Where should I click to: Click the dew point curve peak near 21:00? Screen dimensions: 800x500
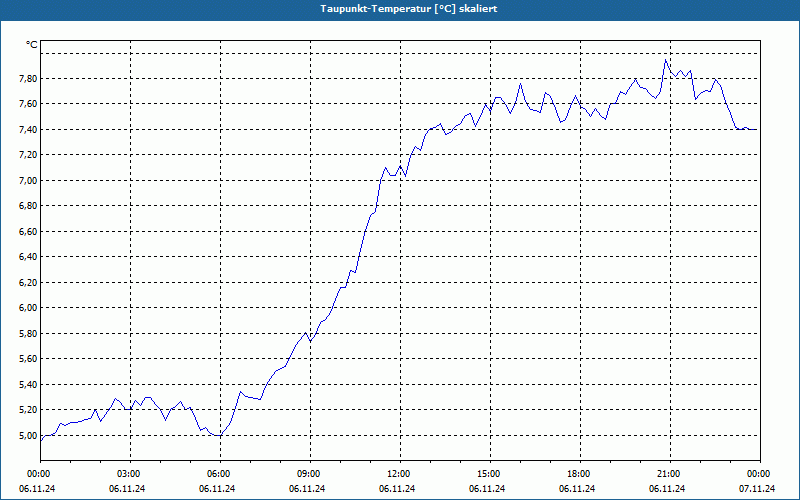665,60
